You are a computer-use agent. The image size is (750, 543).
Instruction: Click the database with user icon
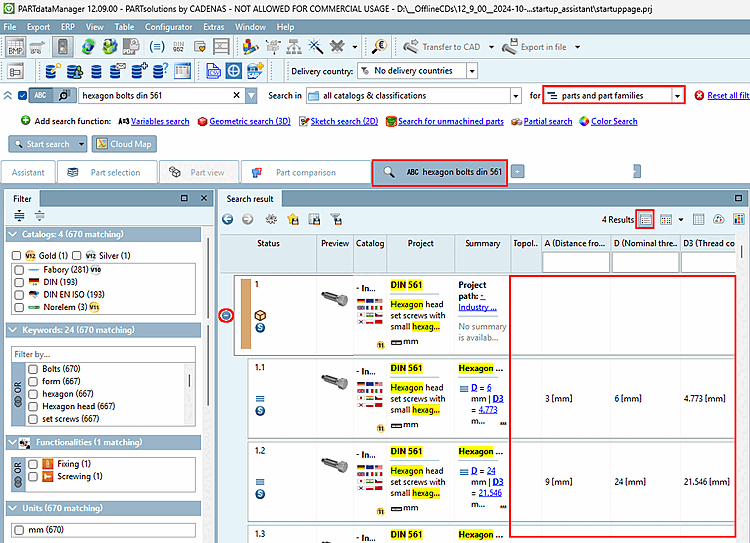pyautogui.click(x=75, y=71)
